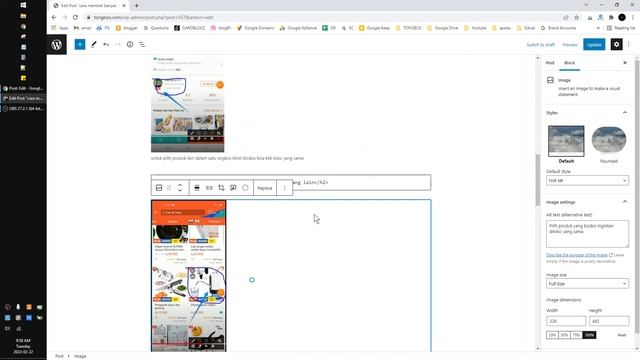This screenshot has width=640, height=360.
Task: Open the Google Keep bookmark
Action: click(374, 28)
